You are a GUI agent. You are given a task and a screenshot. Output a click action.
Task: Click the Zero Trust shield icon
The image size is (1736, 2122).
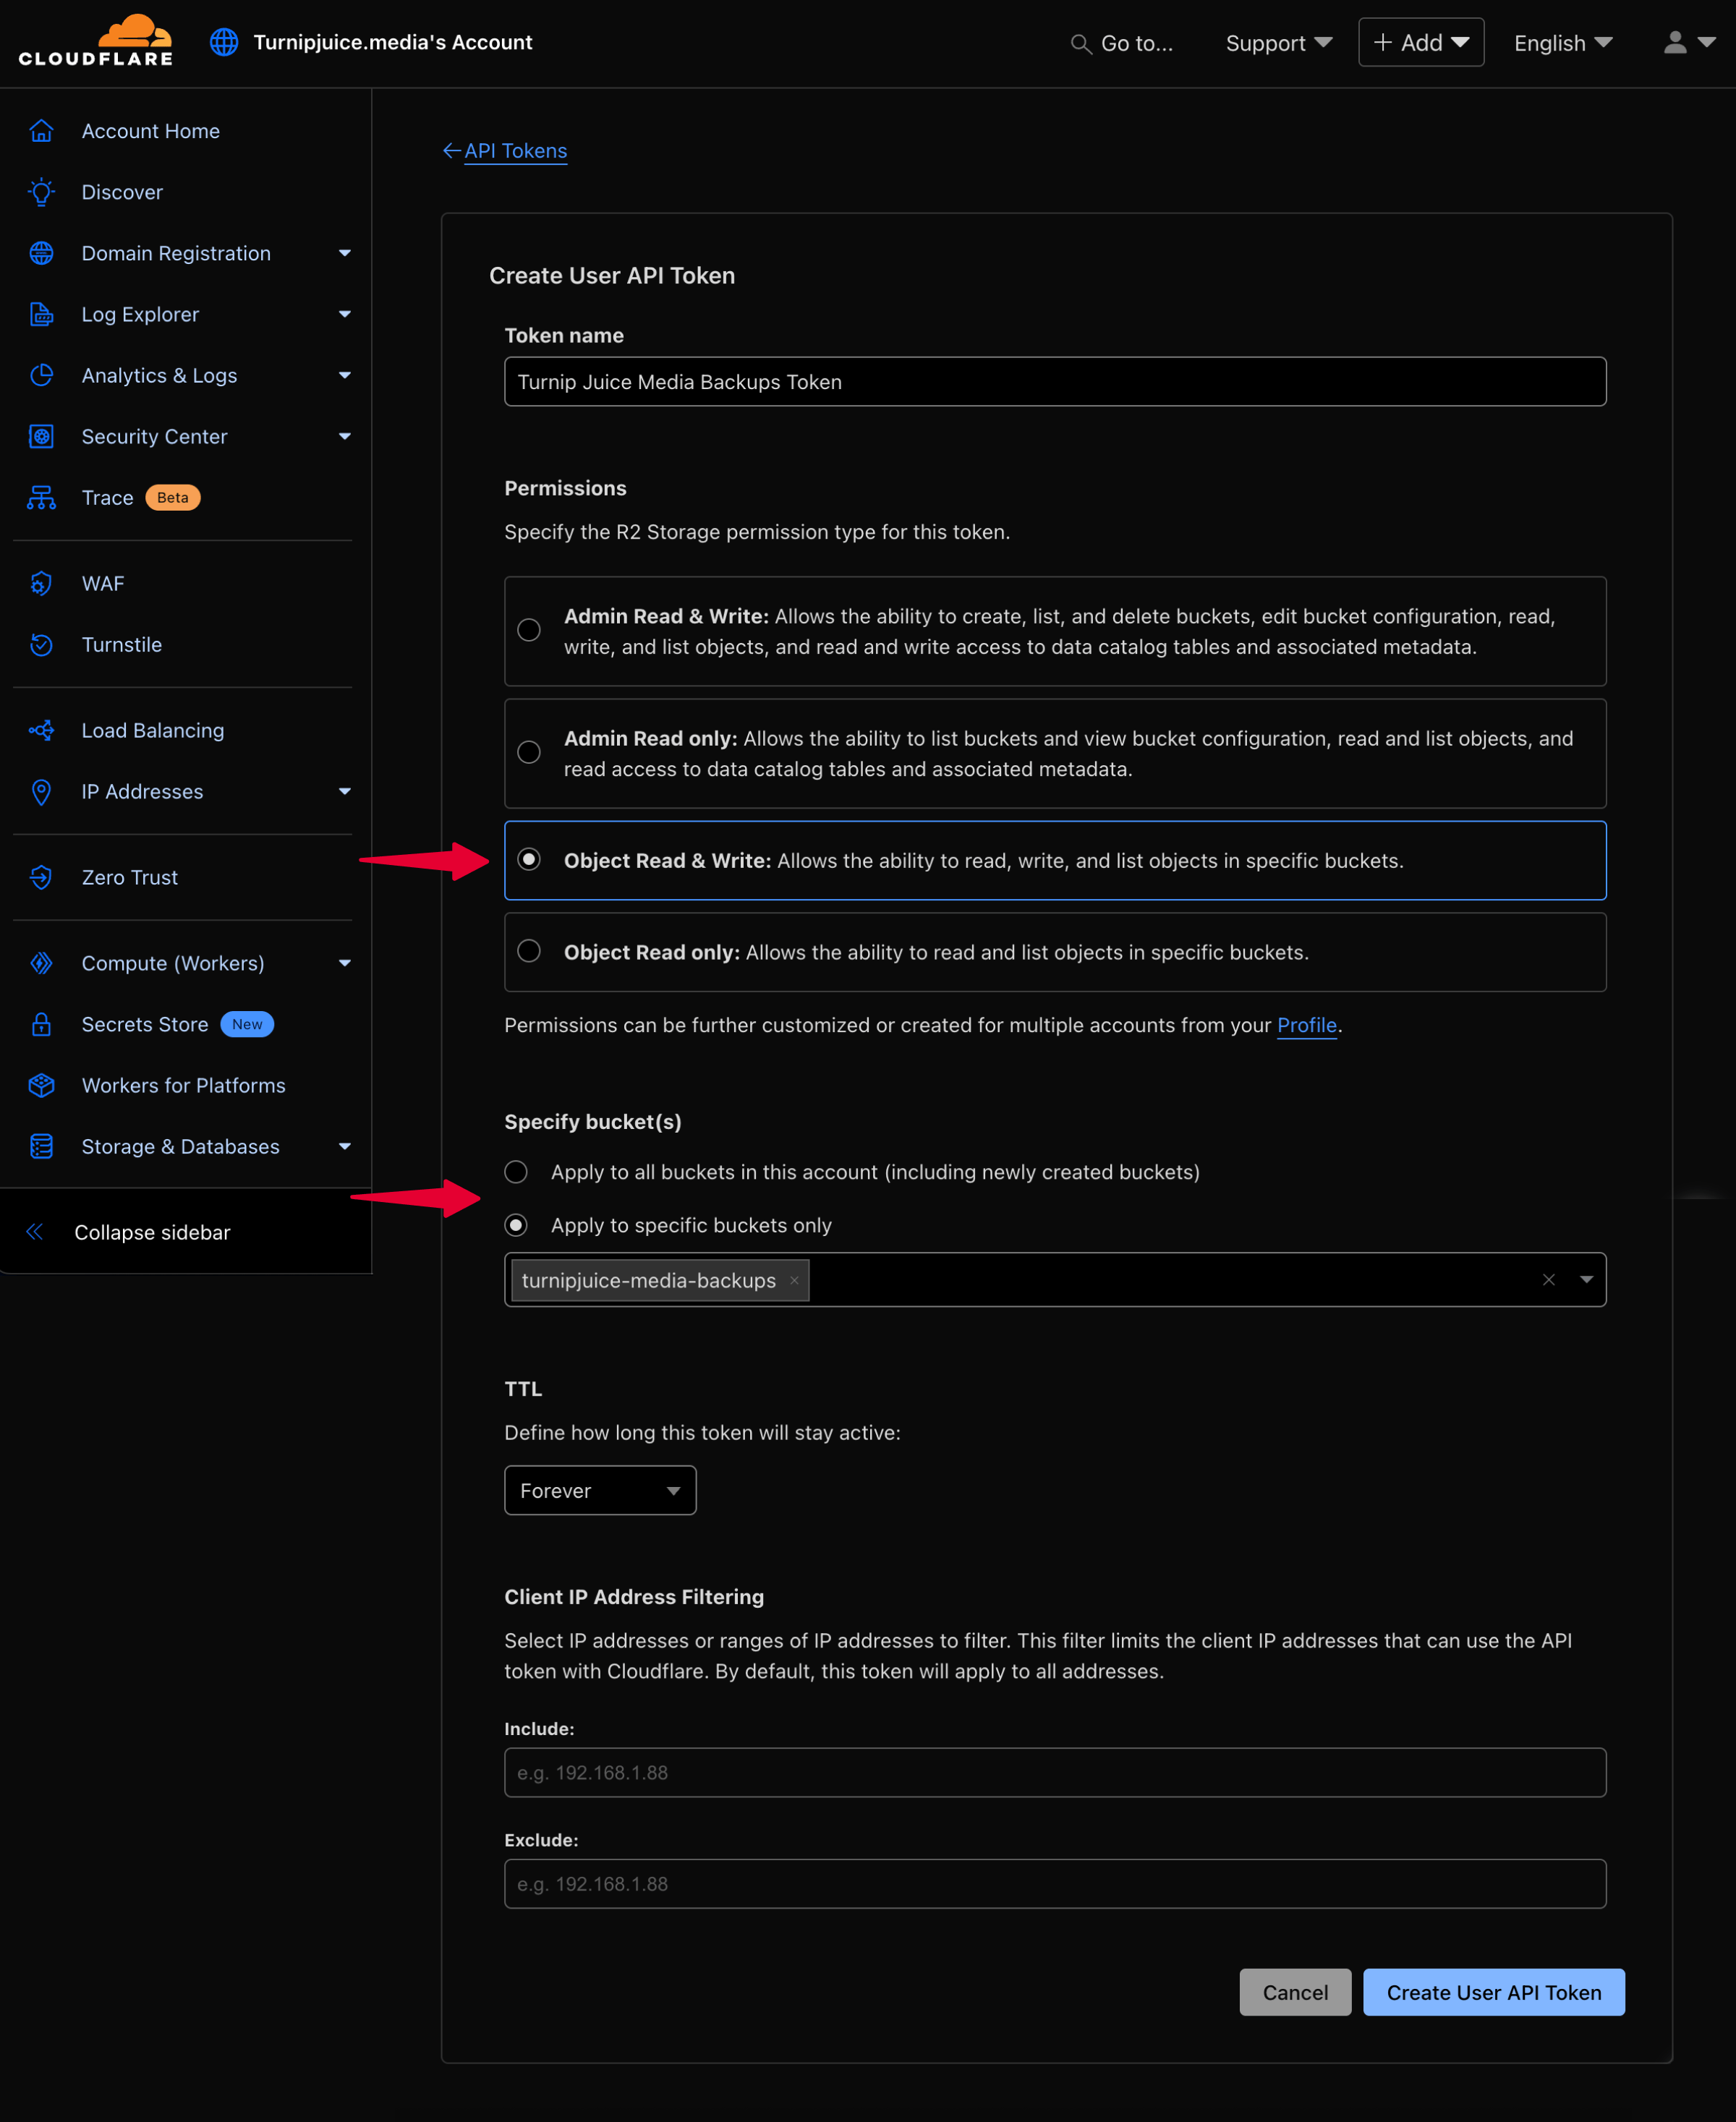point(41,877)
